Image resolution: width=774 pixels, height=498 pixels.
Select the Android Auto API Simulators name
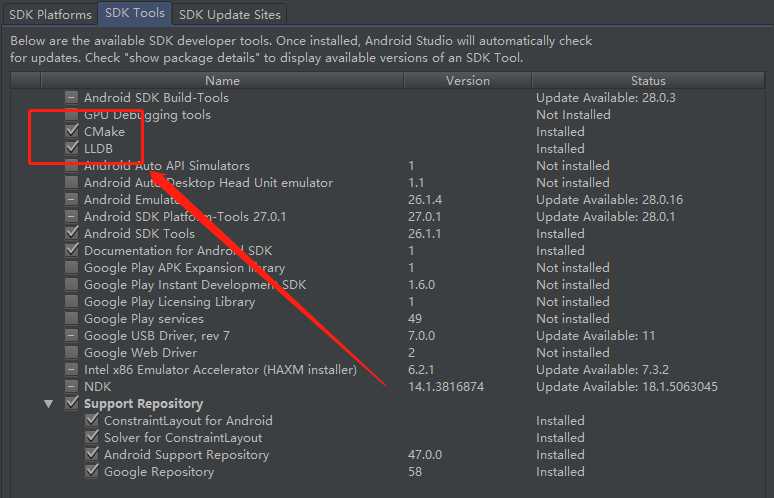167,166
